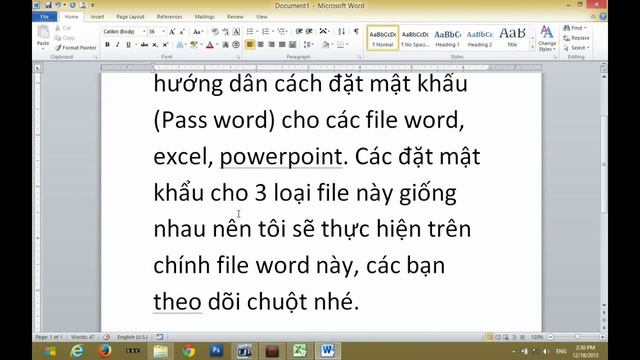Apply Heading 2 style

[480, 38]
